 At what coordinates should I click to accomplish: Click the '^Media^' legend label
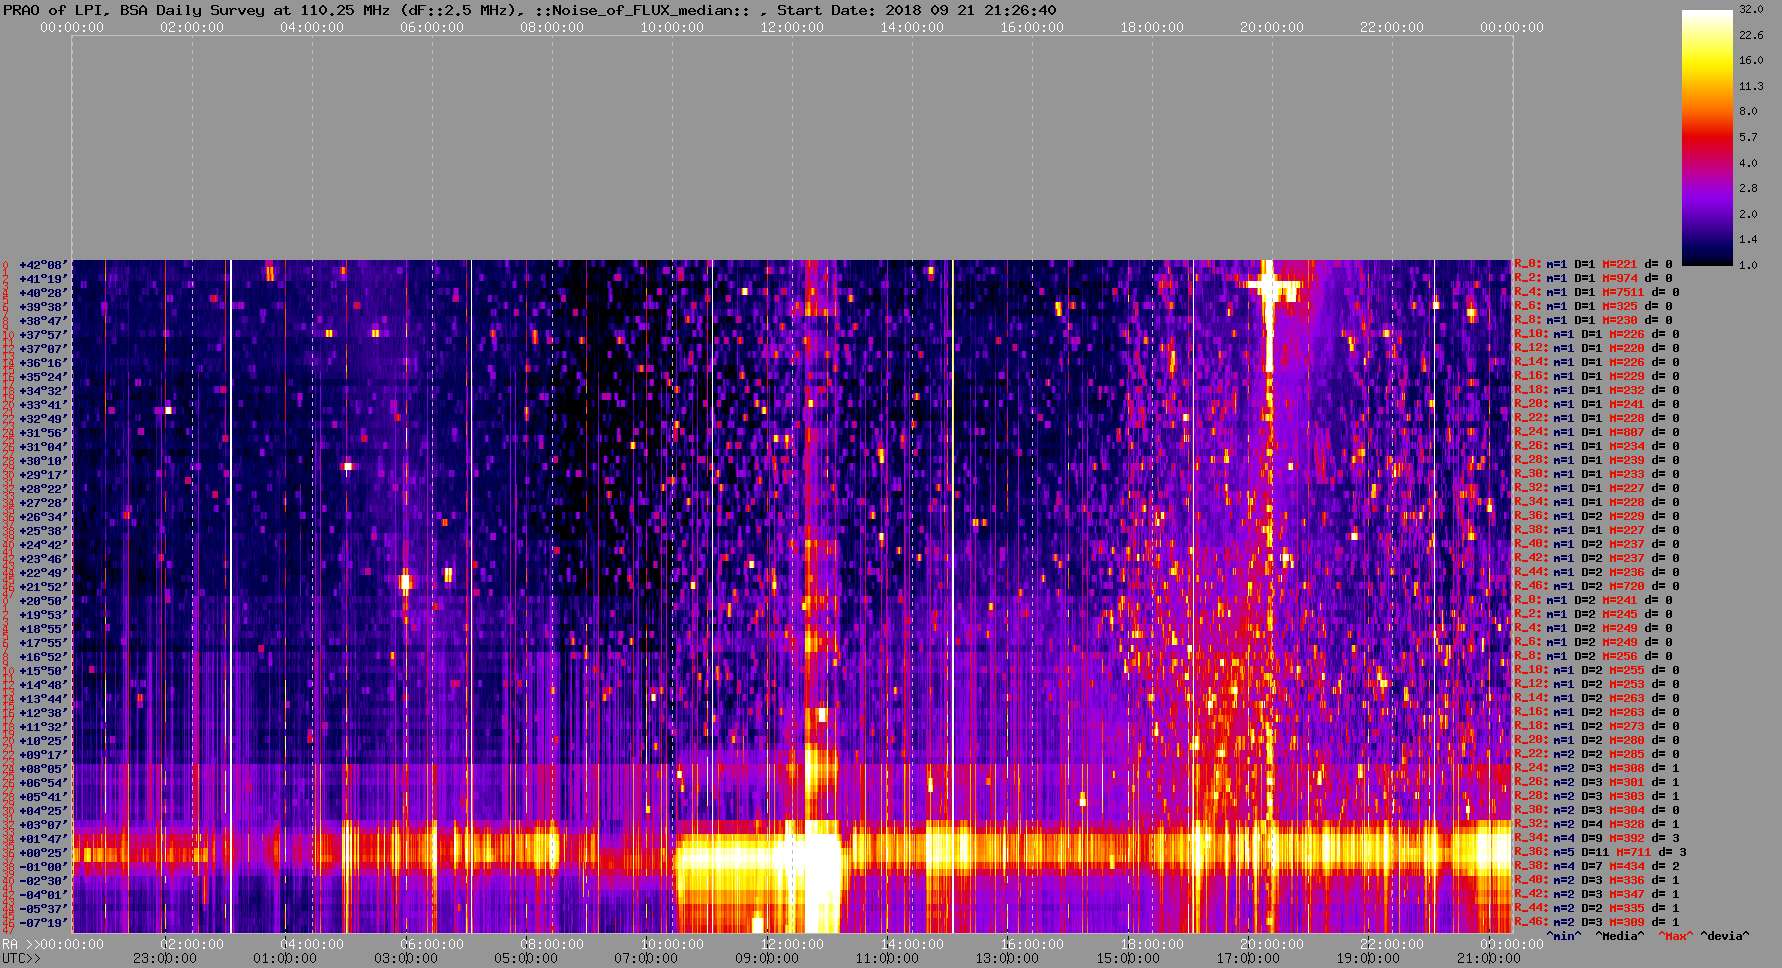point(1619,936)
